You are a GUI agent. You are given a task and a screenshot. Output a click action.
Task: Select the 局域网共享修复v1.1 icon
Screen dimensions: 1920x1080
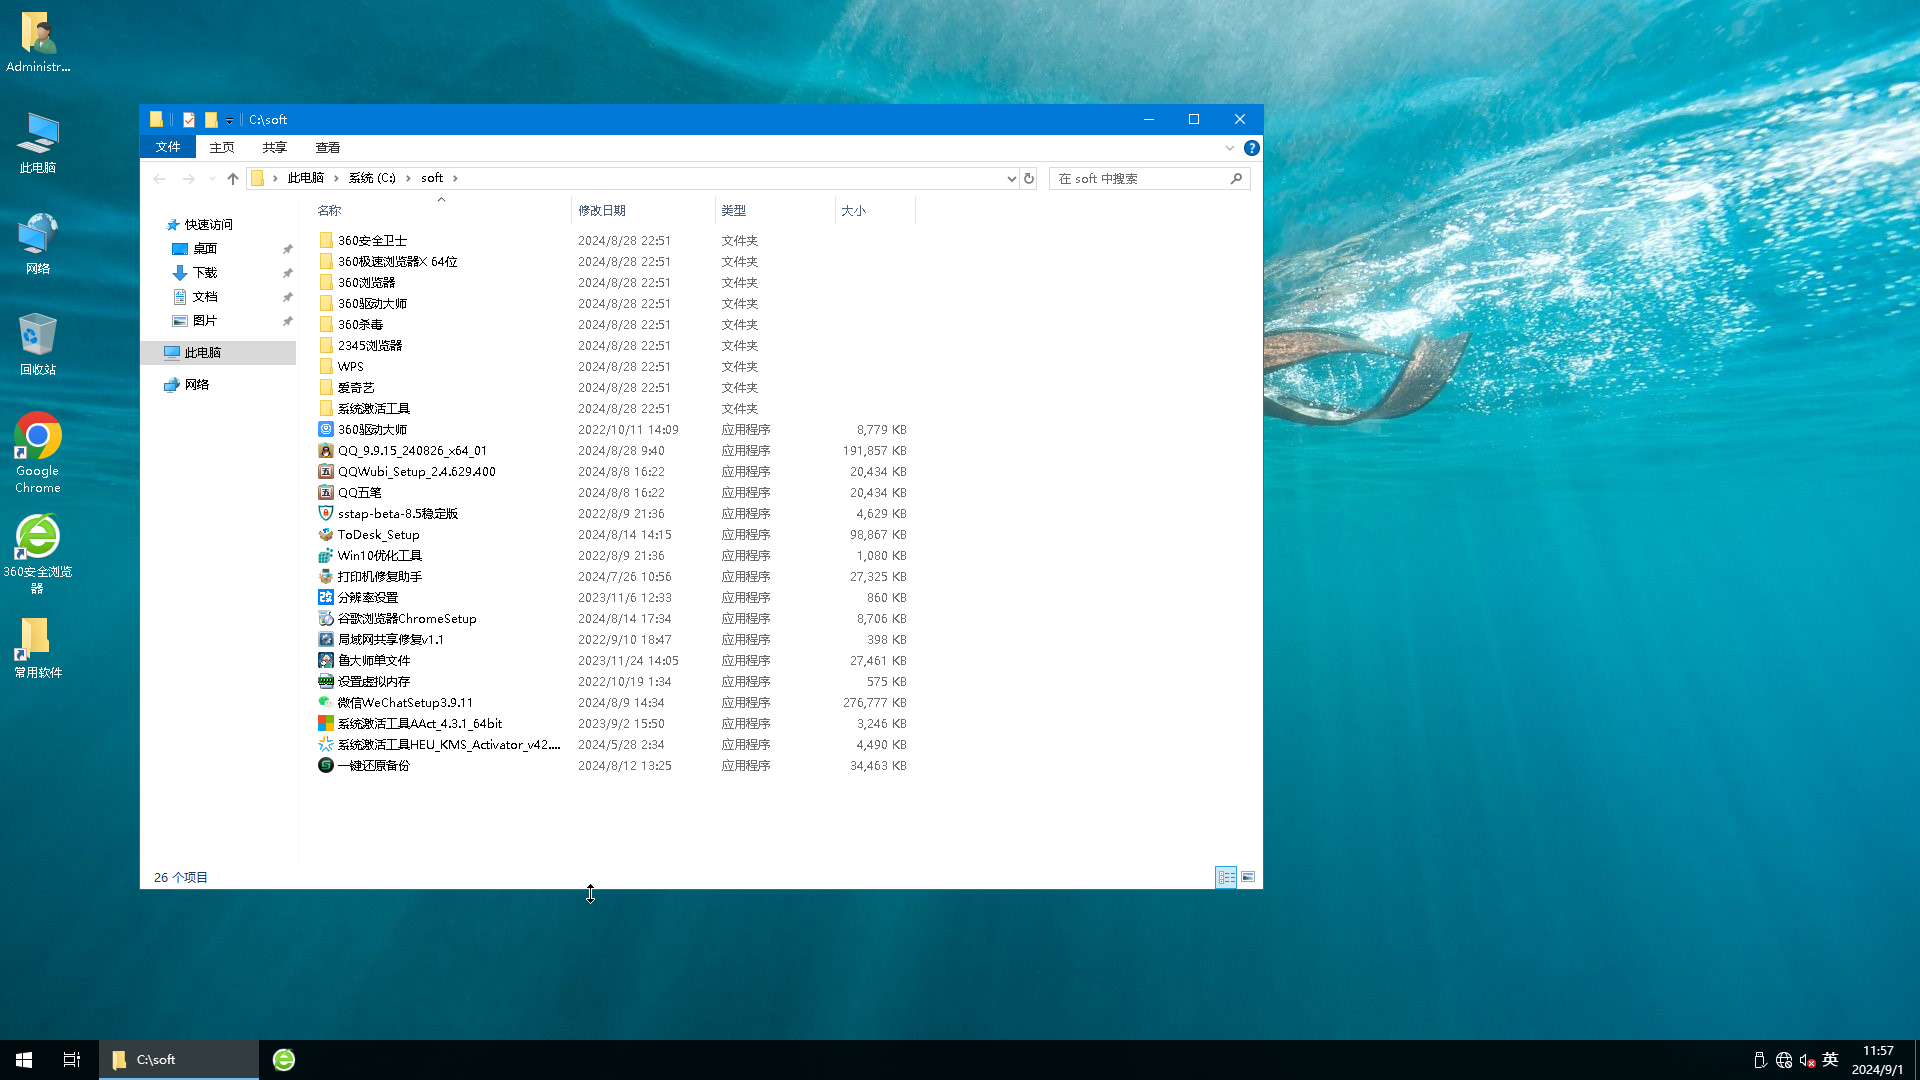click(x=326, y=639)
